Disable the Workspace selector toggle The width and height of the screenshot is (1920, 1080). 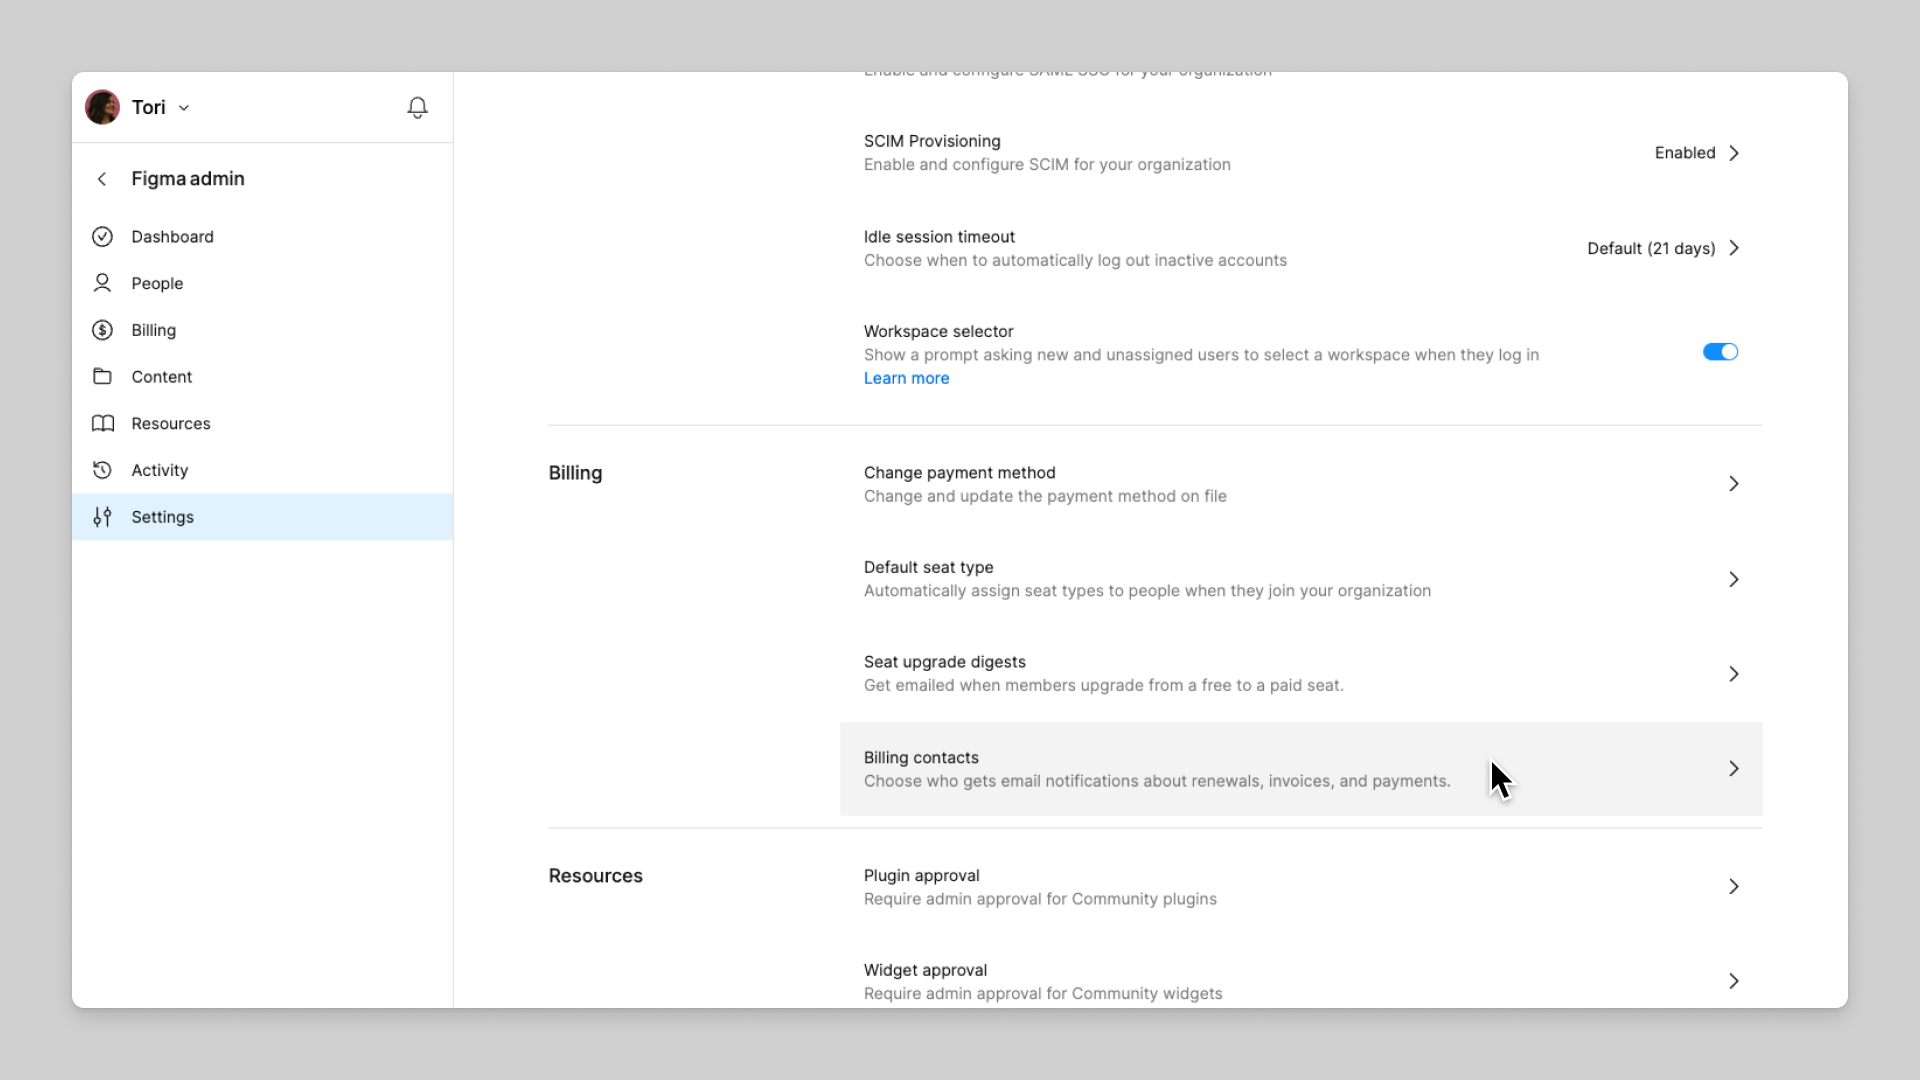pos(1721,352)
